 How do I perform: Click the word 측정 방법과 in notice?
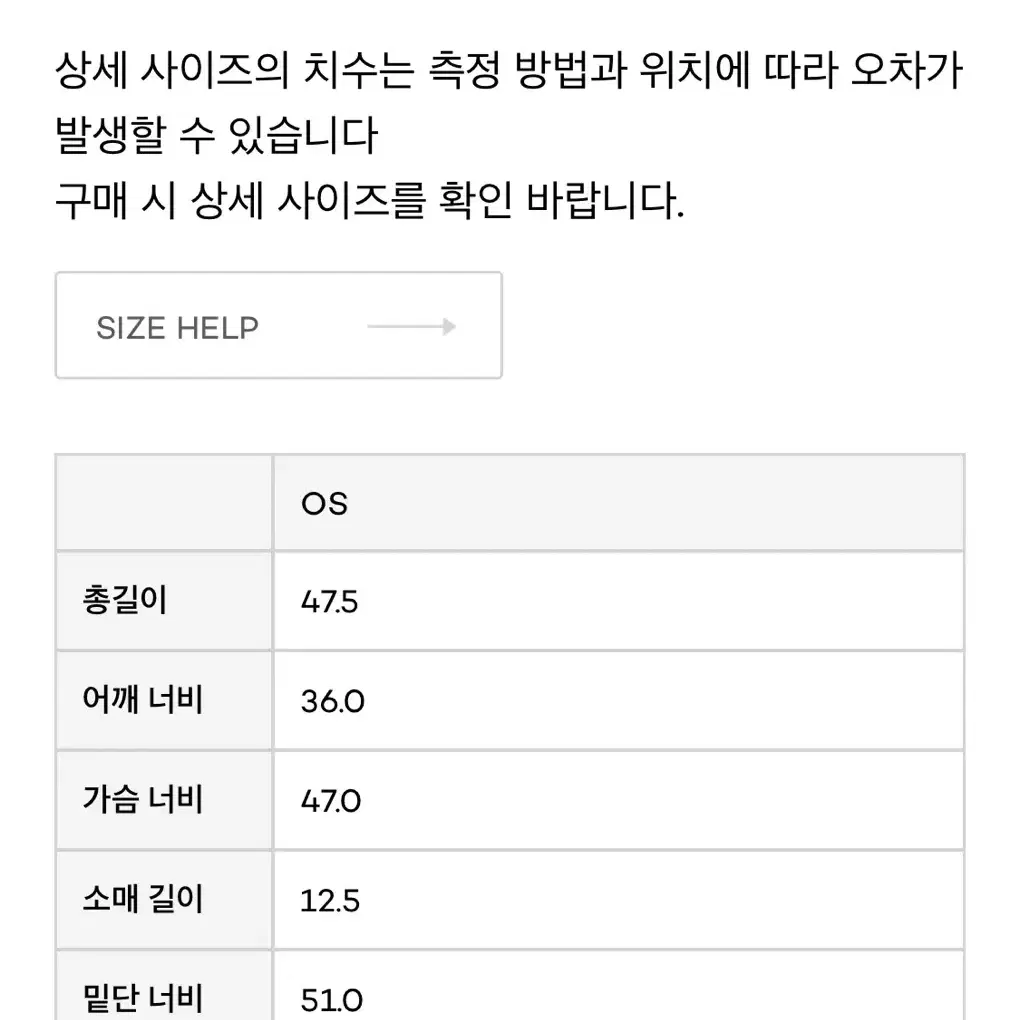point(528,70)
